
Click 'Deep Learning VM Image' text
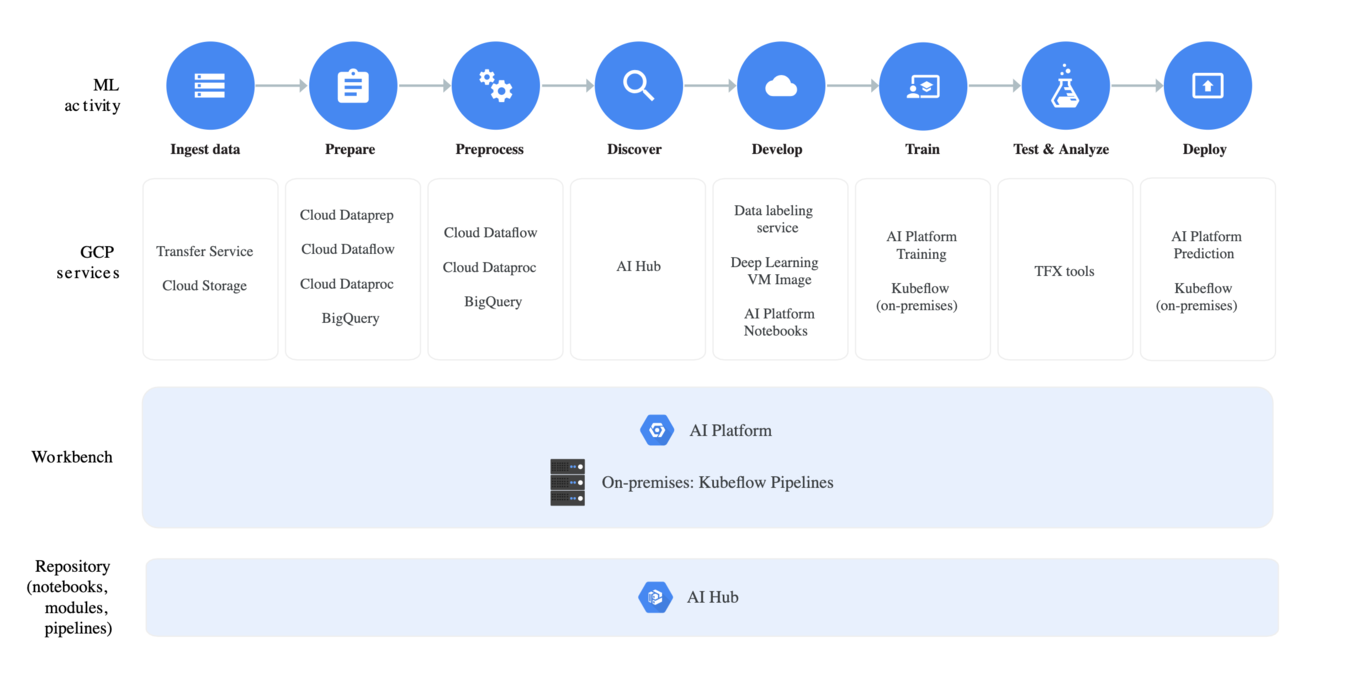pos(775,271)
